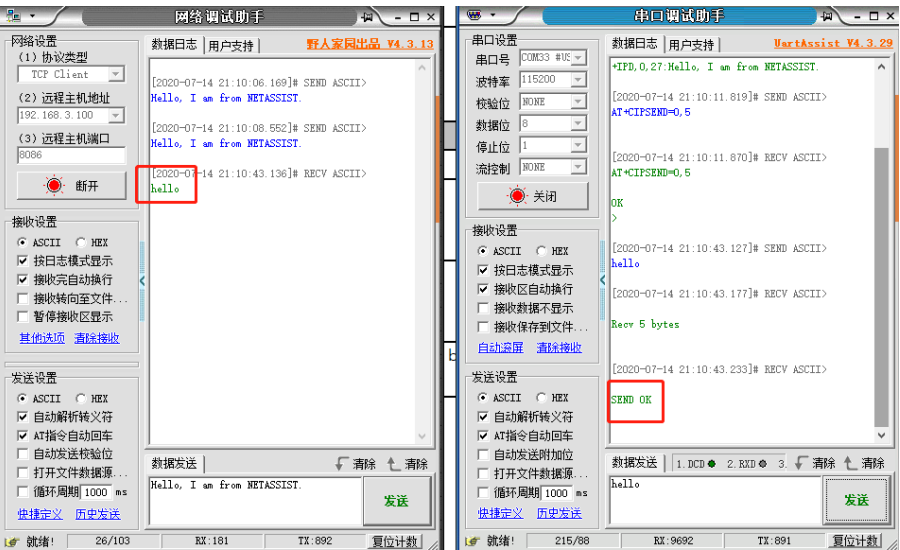Collapse the network assistant left settings panel
Viewport: 900px width, 550px height.
[142, 281]
